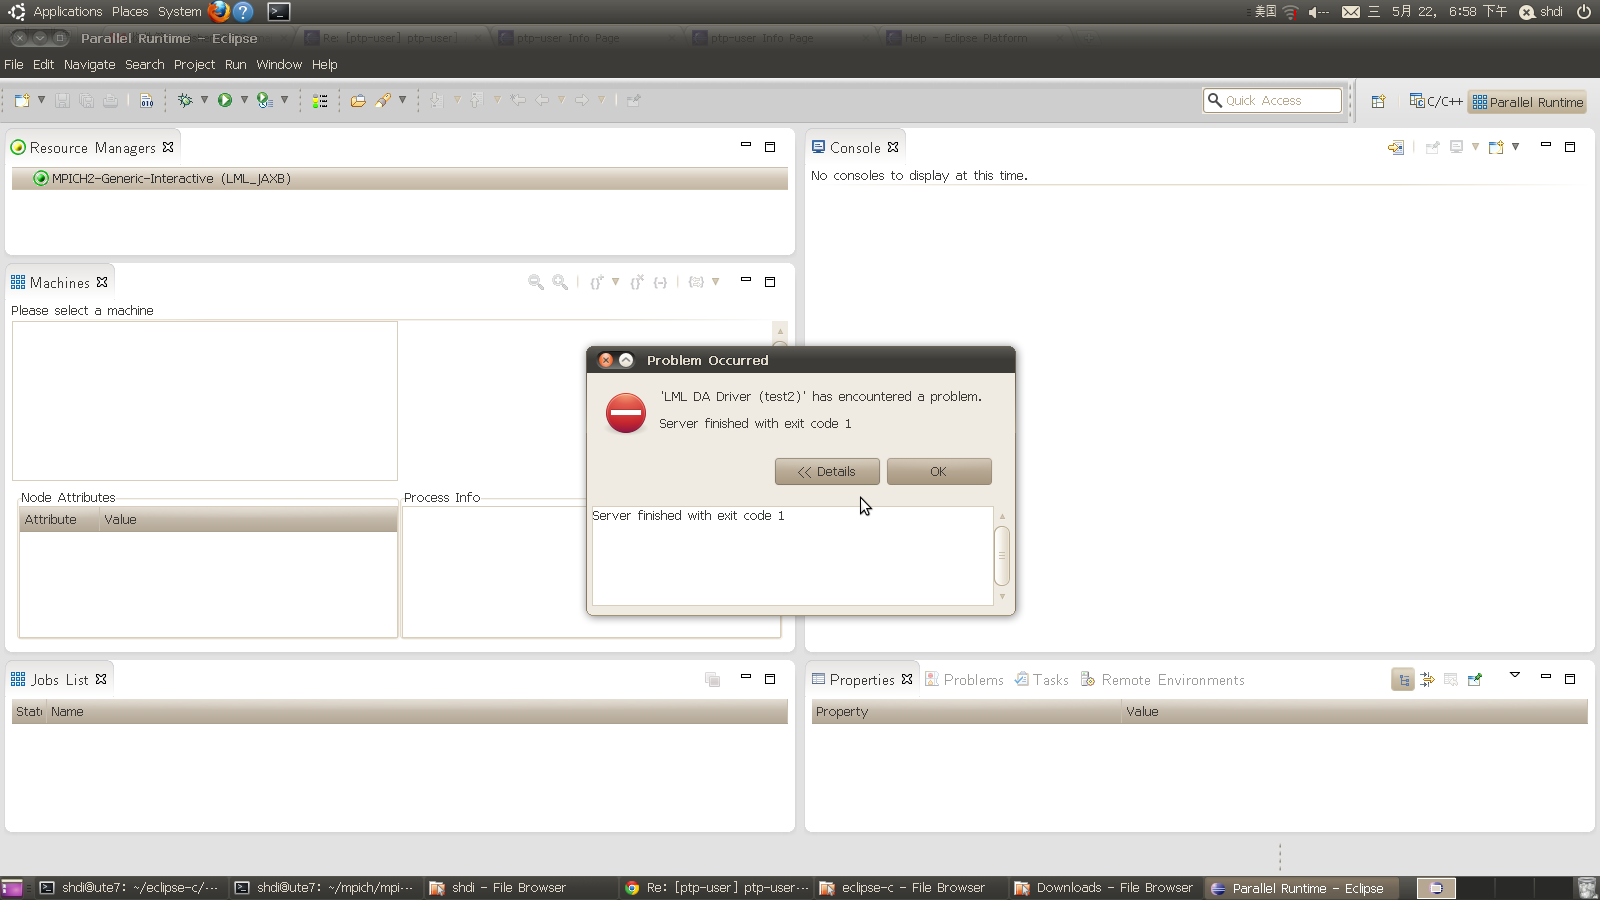Click the green Run button icon
The width and height of the screenshot is (1600, 900).
coord(225,100)
